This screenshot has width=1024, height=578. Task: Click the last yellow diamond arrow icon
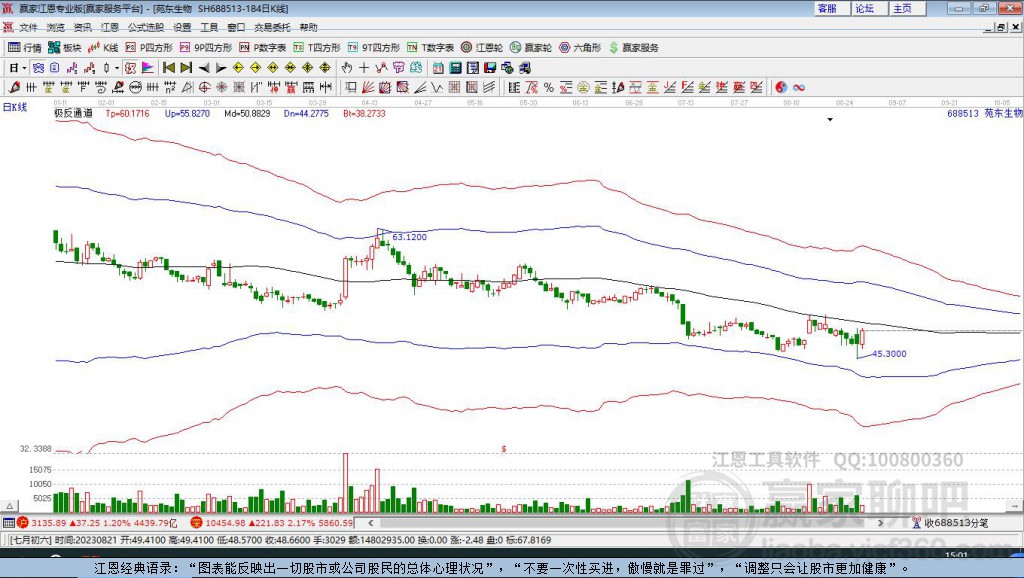(325, 68)
